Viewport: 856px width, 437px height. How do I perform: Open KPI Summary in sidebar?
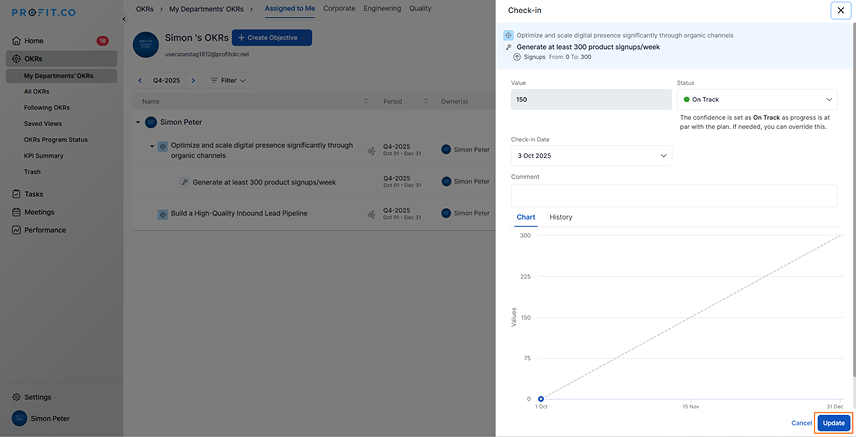tap(44, 156)
